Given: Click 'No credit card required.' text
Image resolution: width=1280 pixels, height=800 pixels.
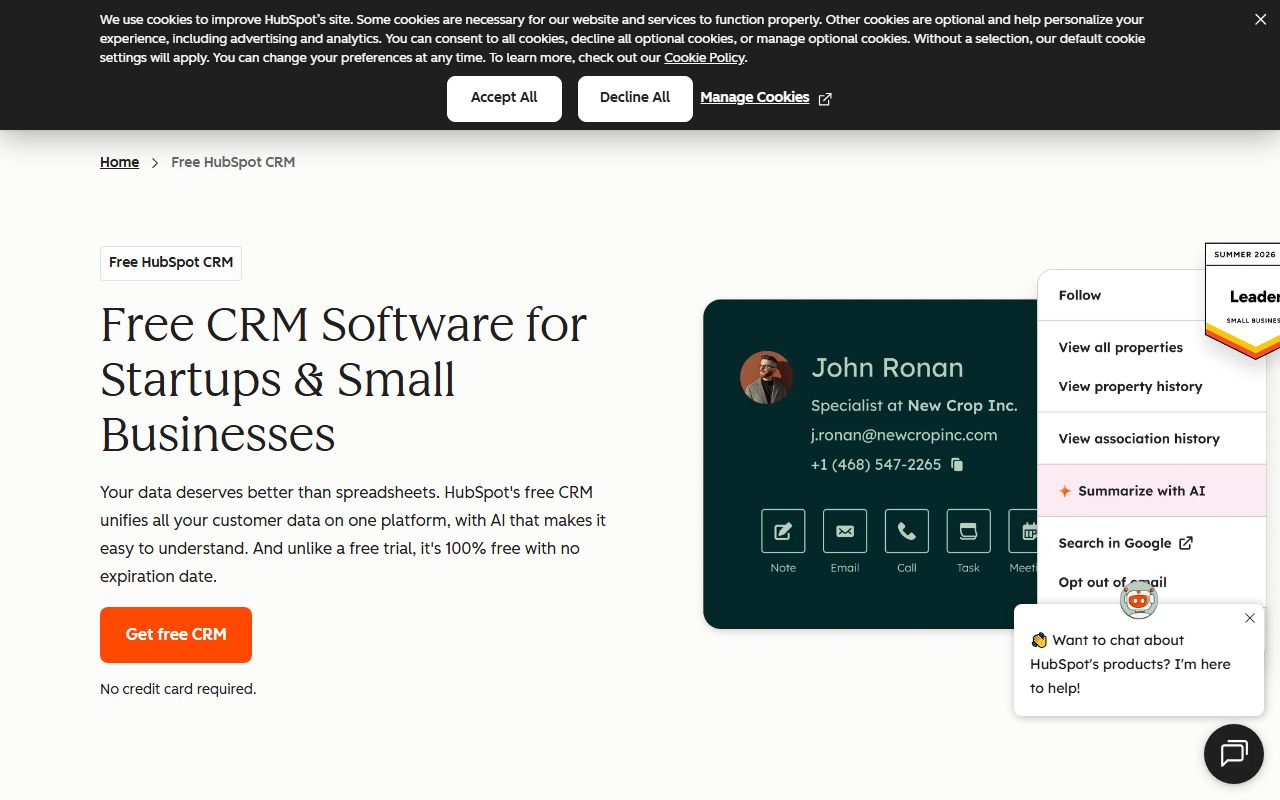Looking at the screenshot, I should point(178,689).
